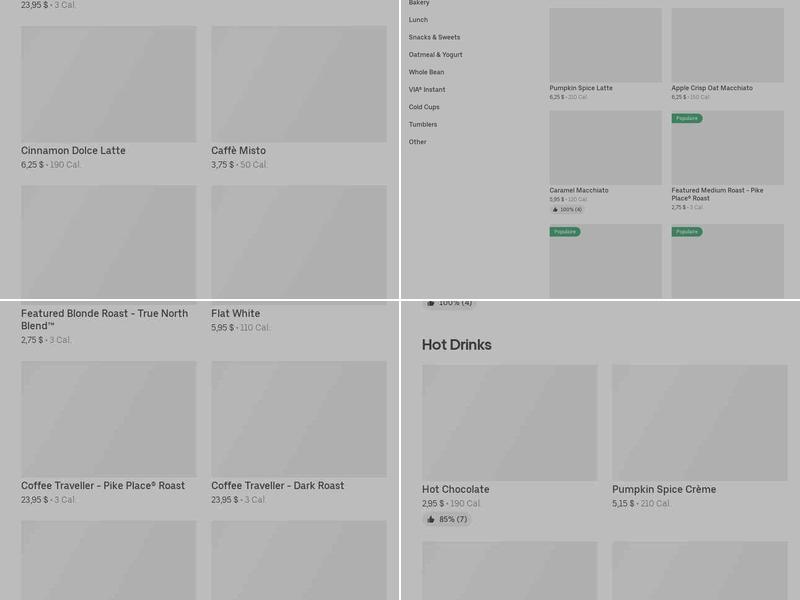Click the Coffee Traveller - Pike Place Roast image
The width and height of the screenshot is (800, 600).
[108, 419]
